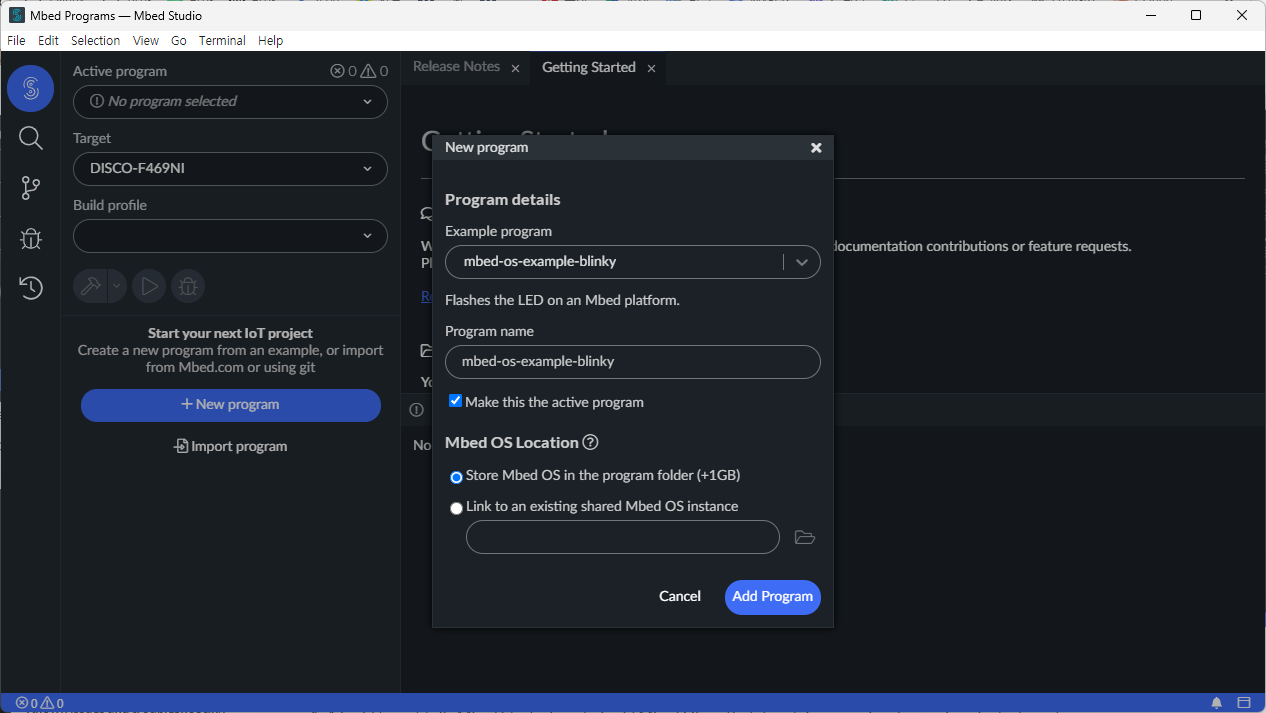Click the Mbed OS Location help icon
Image resolution: width=1266 pixels, height=713 pixels.
590,442
